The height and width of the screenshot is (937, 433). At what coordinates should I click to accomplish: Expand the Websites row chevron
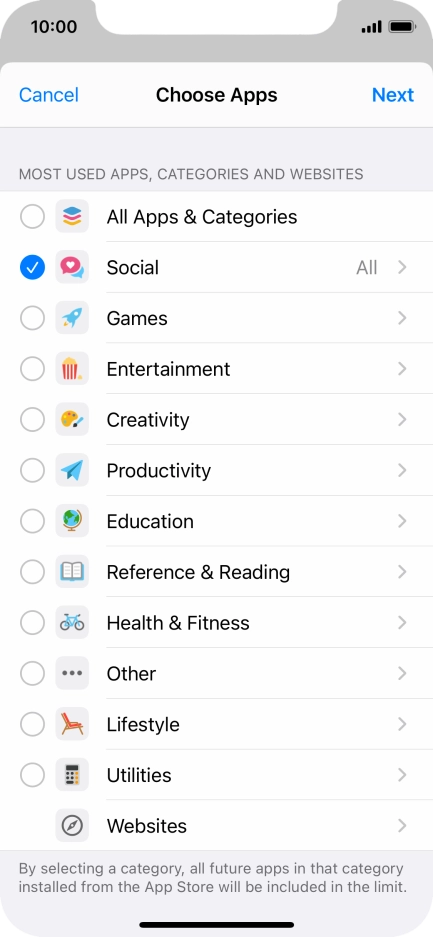click(x=403, y=826)
